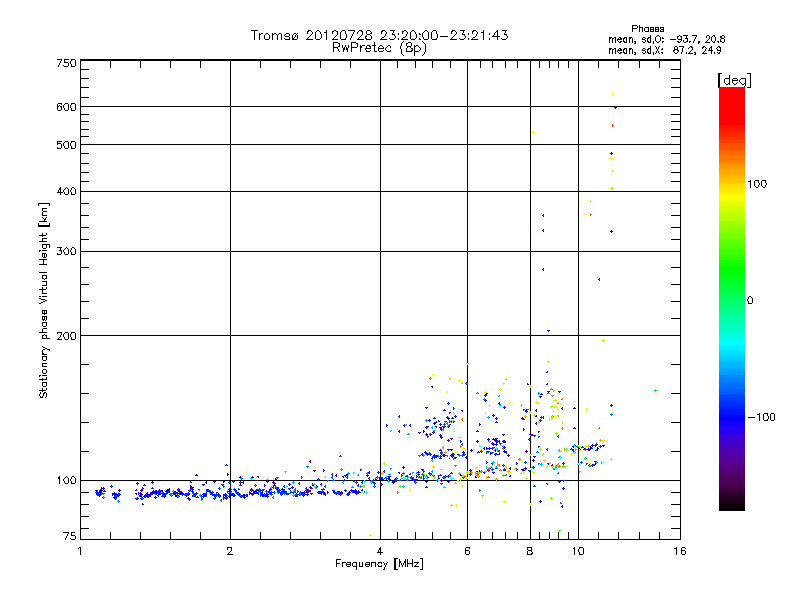Click the Phases header text
The height and width of the screenshot is (600, 800).
[x=647, y=29]
